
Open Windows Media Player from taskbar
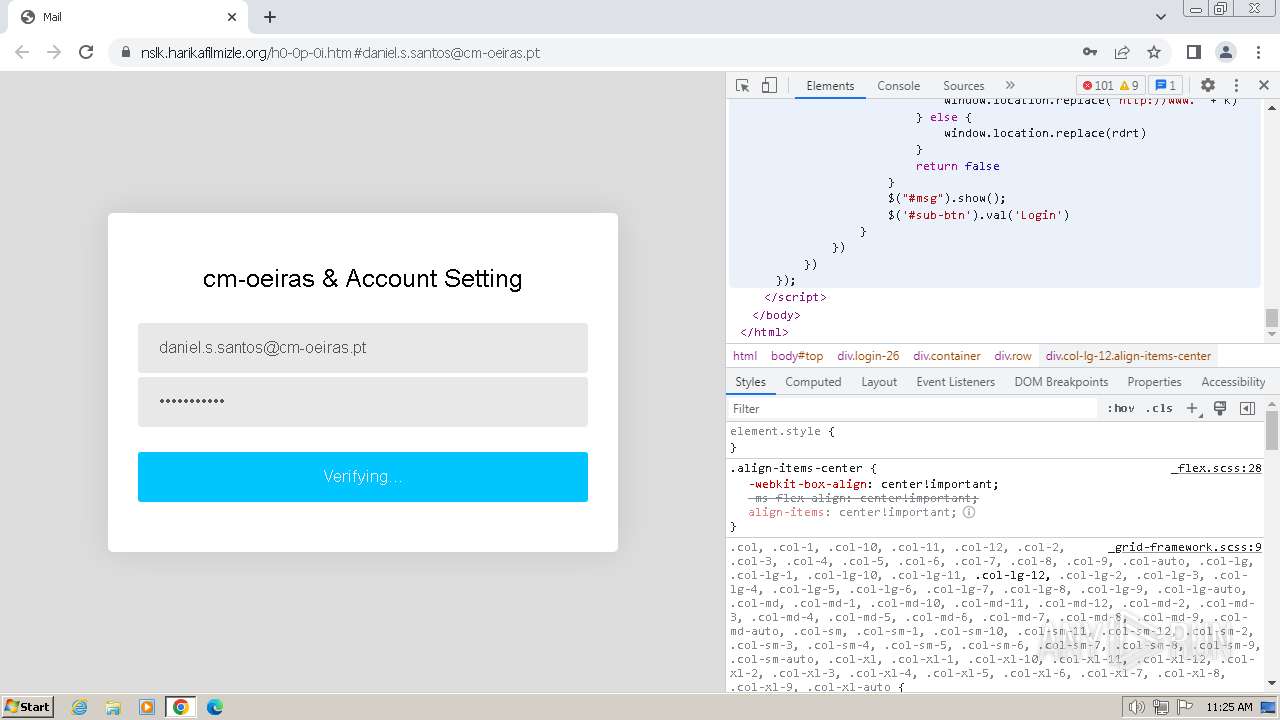[x=147, y=707]
